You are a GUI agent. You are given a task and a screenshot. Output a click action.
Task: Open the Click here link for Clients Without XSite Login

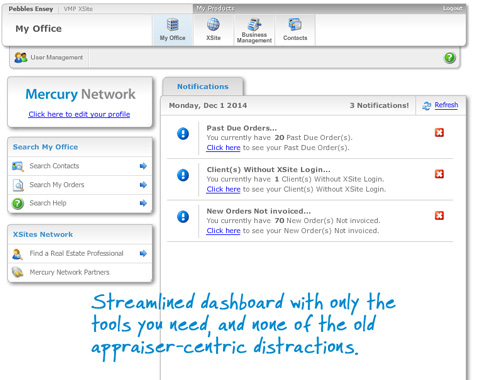click(223, 189)
